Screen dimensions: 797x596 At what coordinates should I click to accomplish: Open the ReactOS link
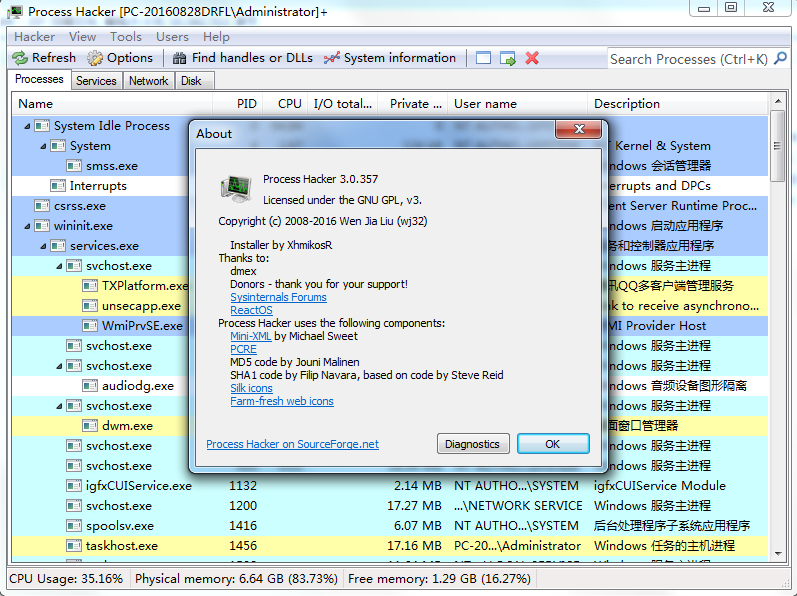point(252,310)
